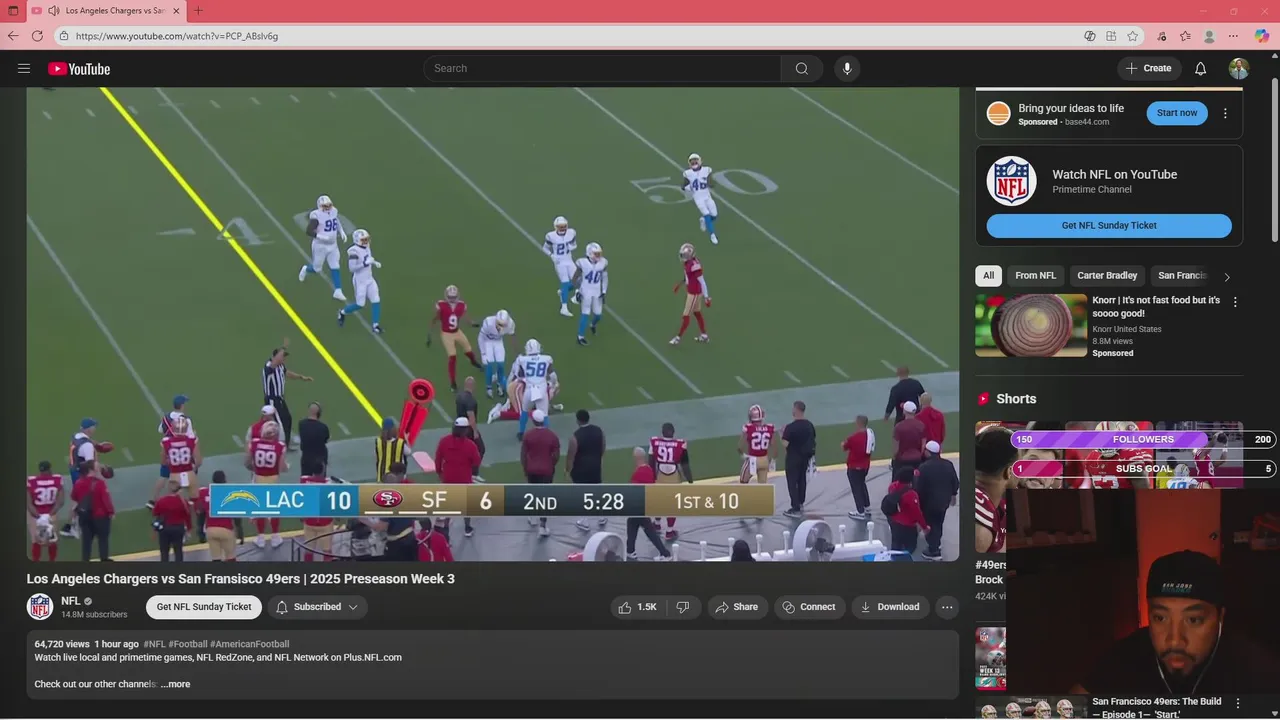Add this page to favorites with the star
The image size is (1280, 720).
(x=1133, y=36)
